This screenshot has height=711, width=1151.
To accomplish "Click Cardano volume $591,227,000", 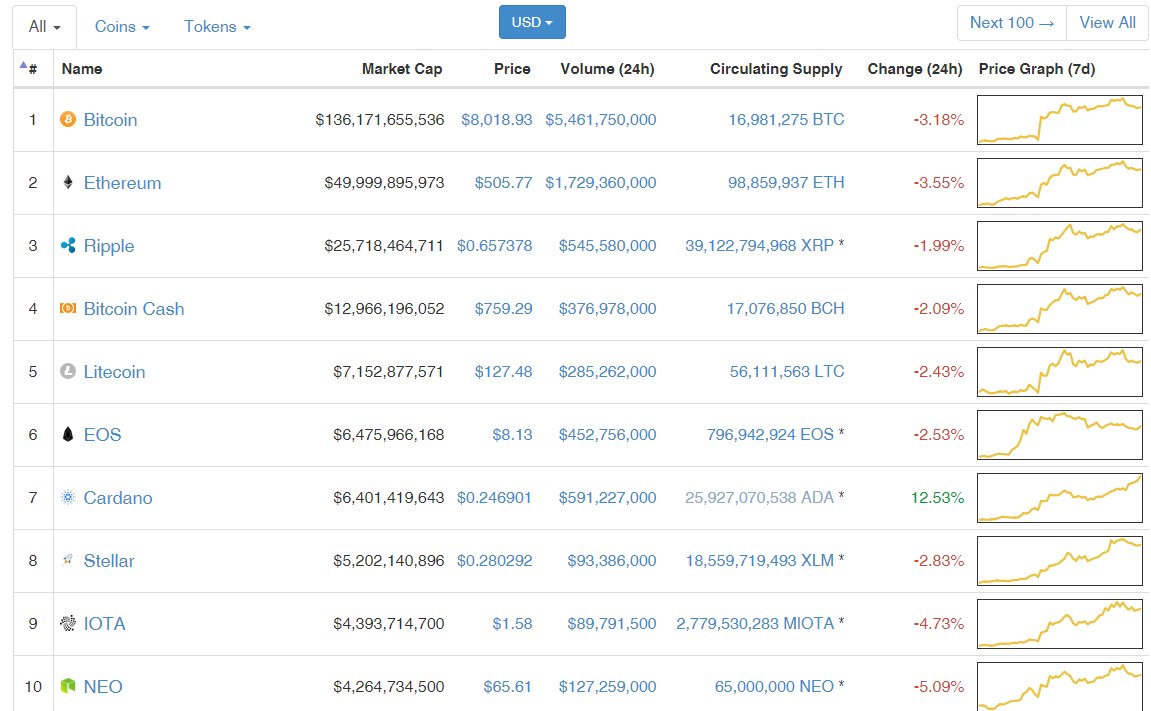I will pos(607,497).
